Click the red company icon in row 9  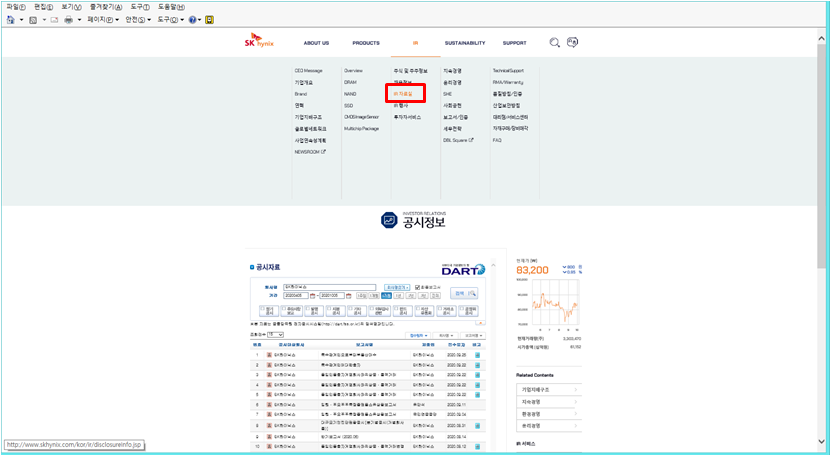[x=269, y=436]
